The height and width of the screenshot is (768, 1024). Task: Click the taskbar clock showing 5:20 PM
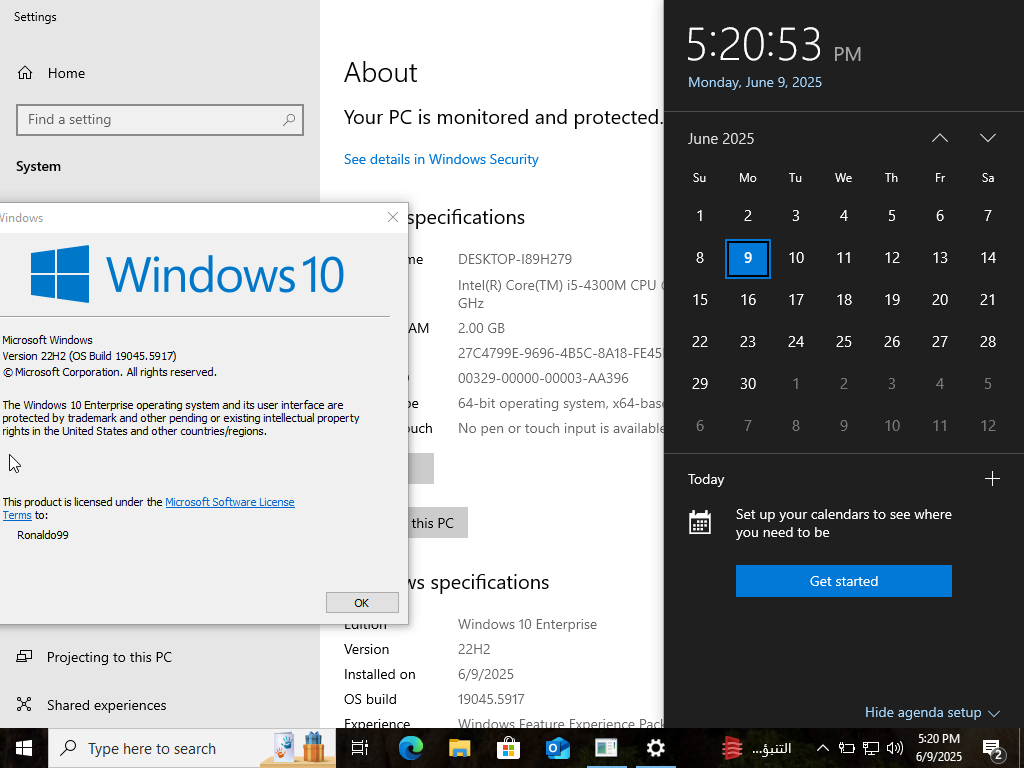point(938,748)
